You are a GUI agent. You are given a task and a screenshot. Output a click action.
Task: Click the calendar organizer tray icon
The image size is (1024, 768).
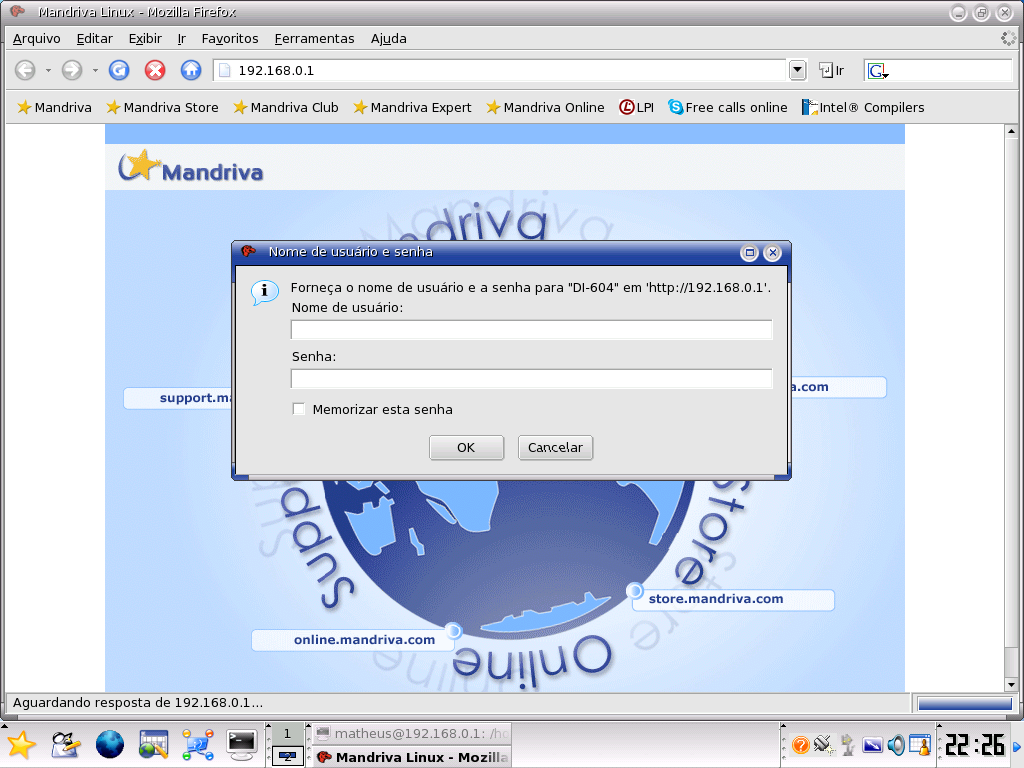(920, 745)
